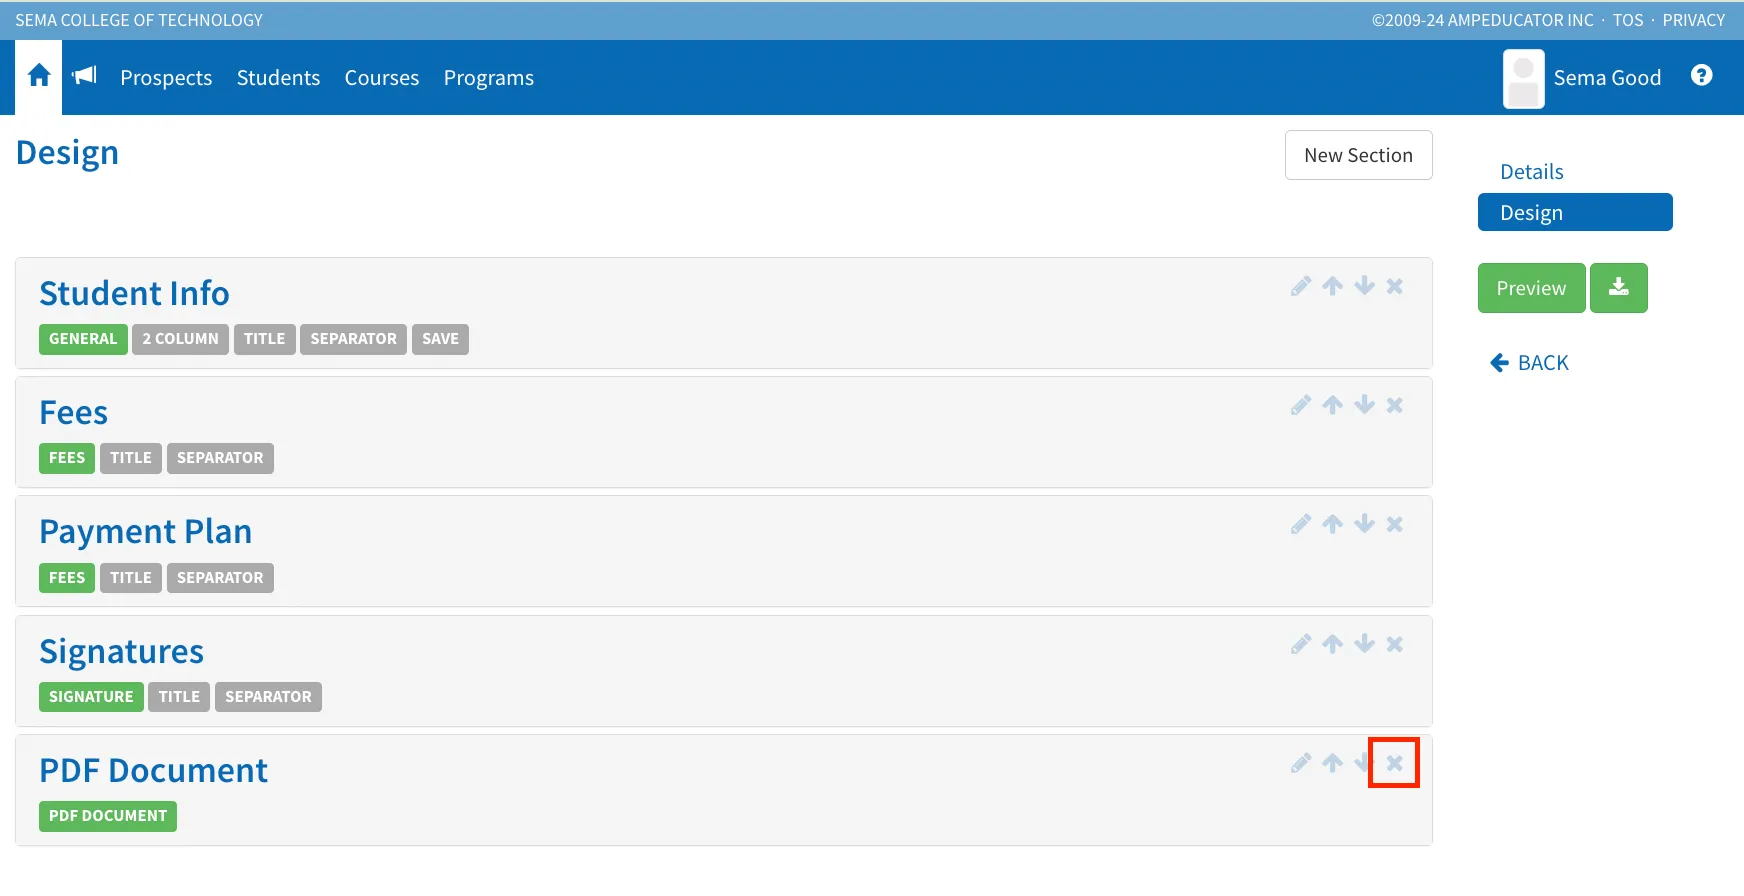Delete the PDF Document section
The image size is (1744, 896).
click(x=1395, y=763)
